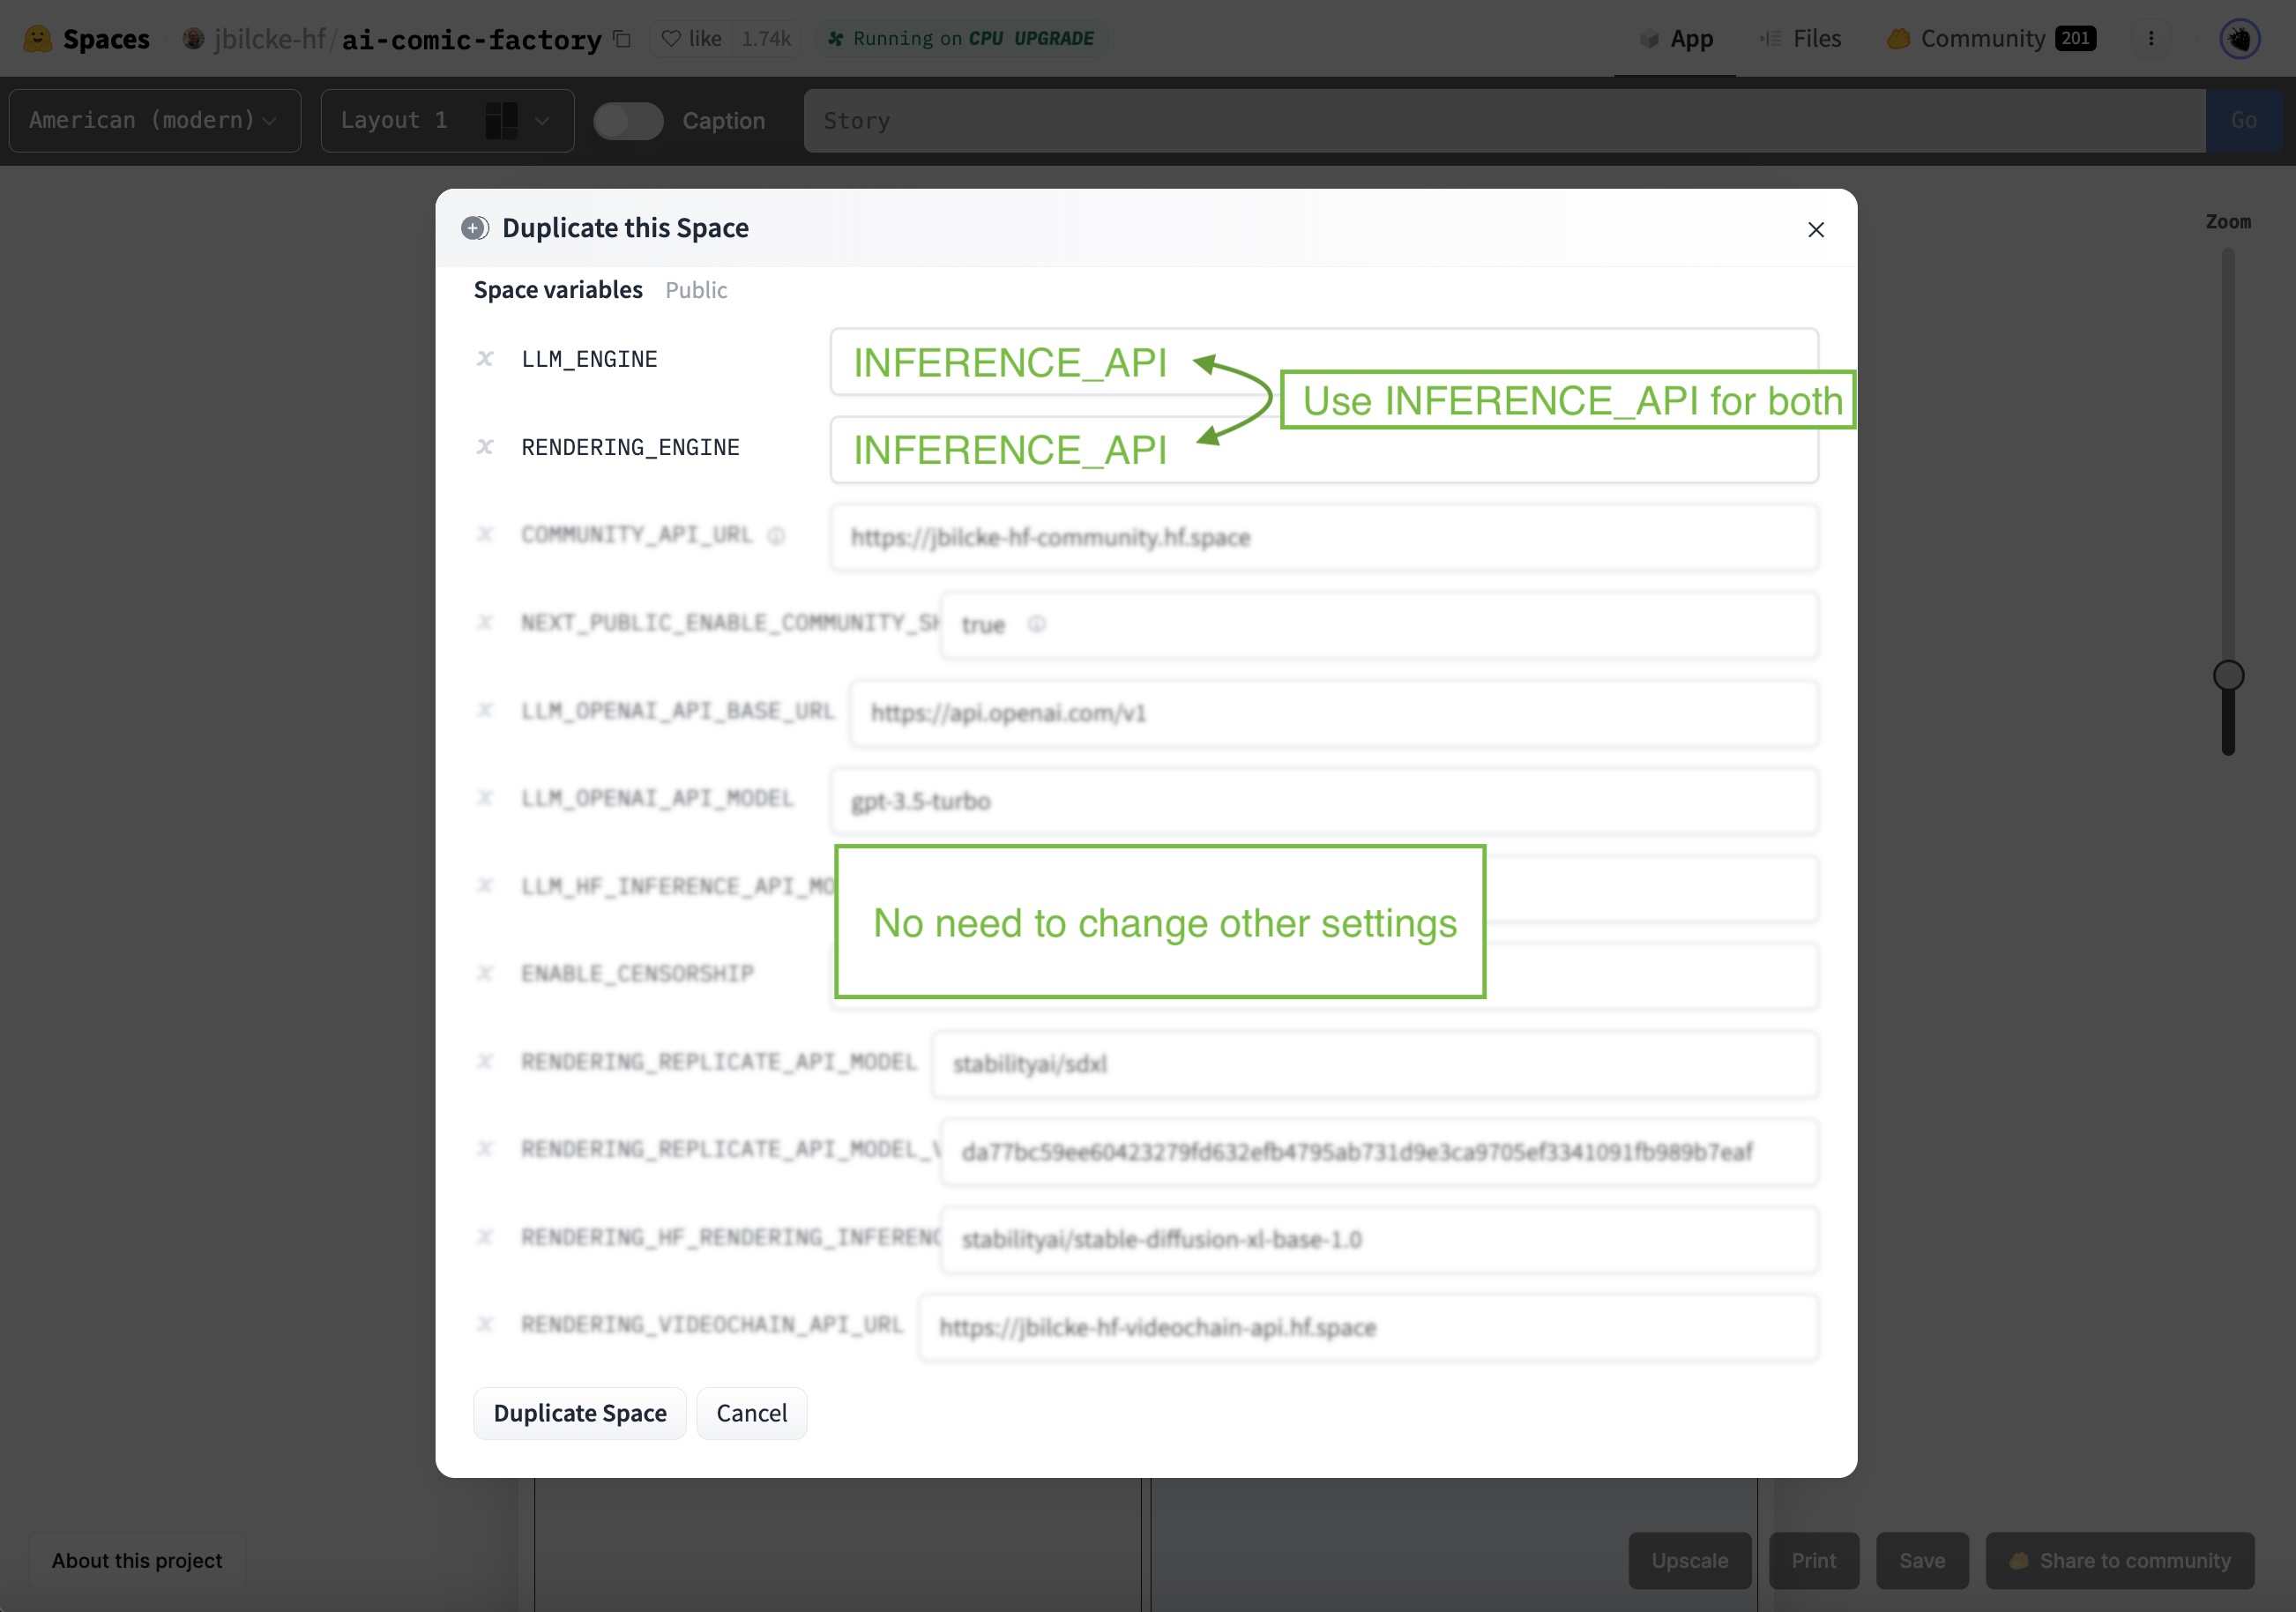Toggle the Caption switch on or off
Viewport: 2296px width, 1612px height.
(626, 121)
